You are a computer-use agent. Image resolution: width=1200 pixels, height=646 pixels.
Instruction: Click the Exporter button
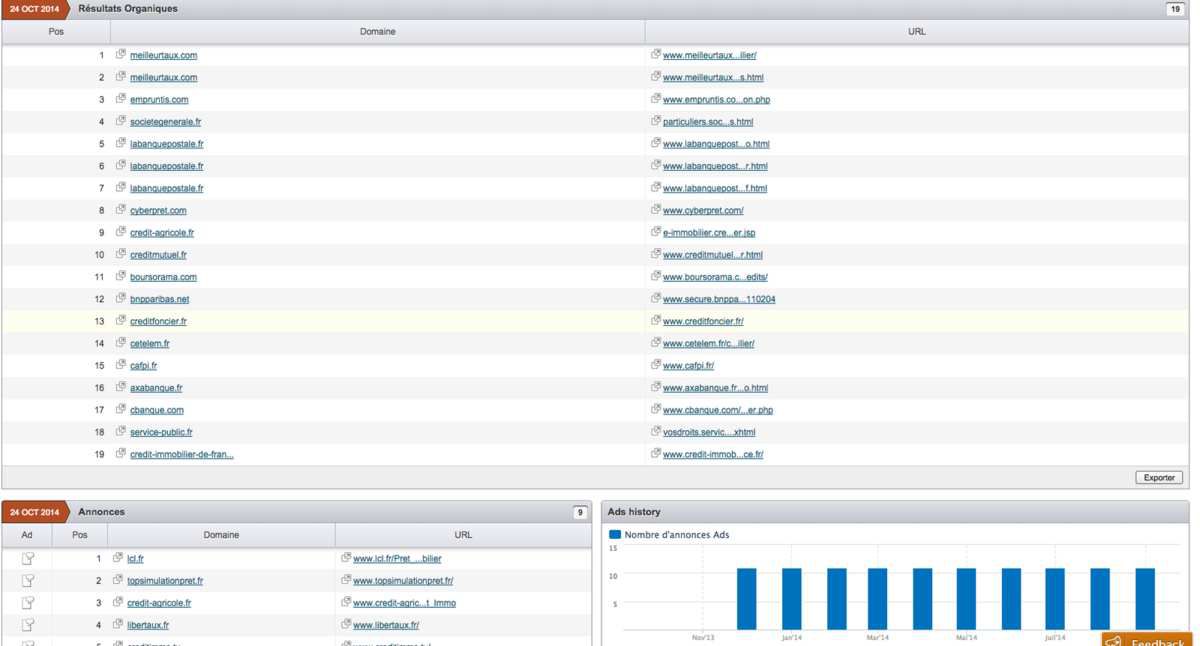click(x=1159, y=477)
